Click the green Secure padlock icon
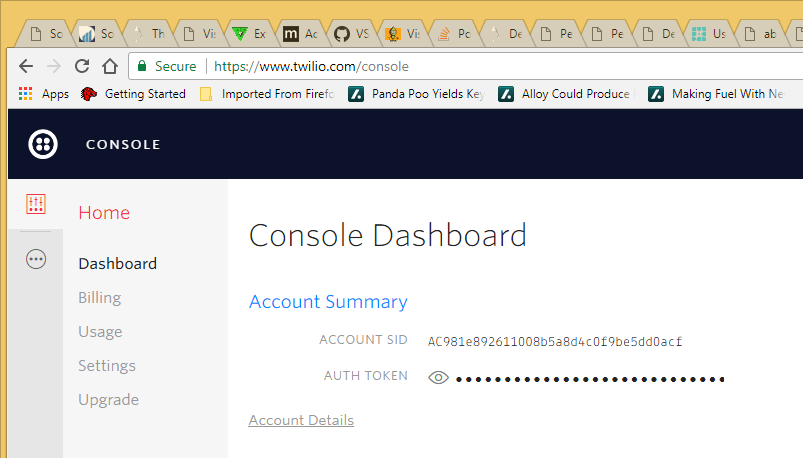This screenshot has width=803, height=458. point(142,66)
